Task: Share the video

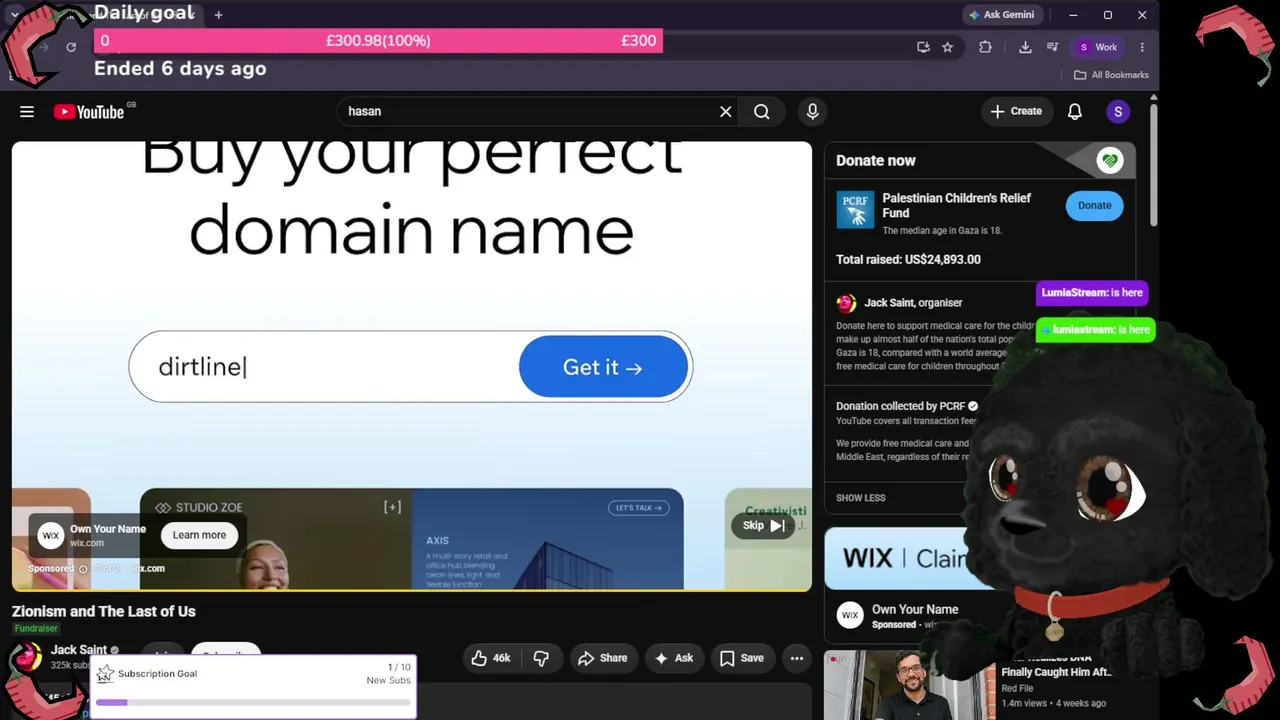Action: coord(602,658)
